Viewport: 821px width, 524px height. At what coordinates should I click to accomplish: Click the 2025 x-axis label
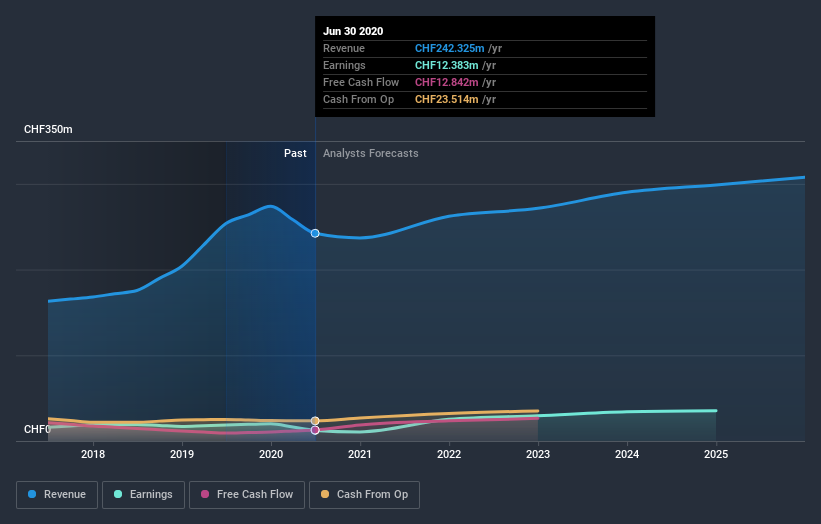[716, 454]
